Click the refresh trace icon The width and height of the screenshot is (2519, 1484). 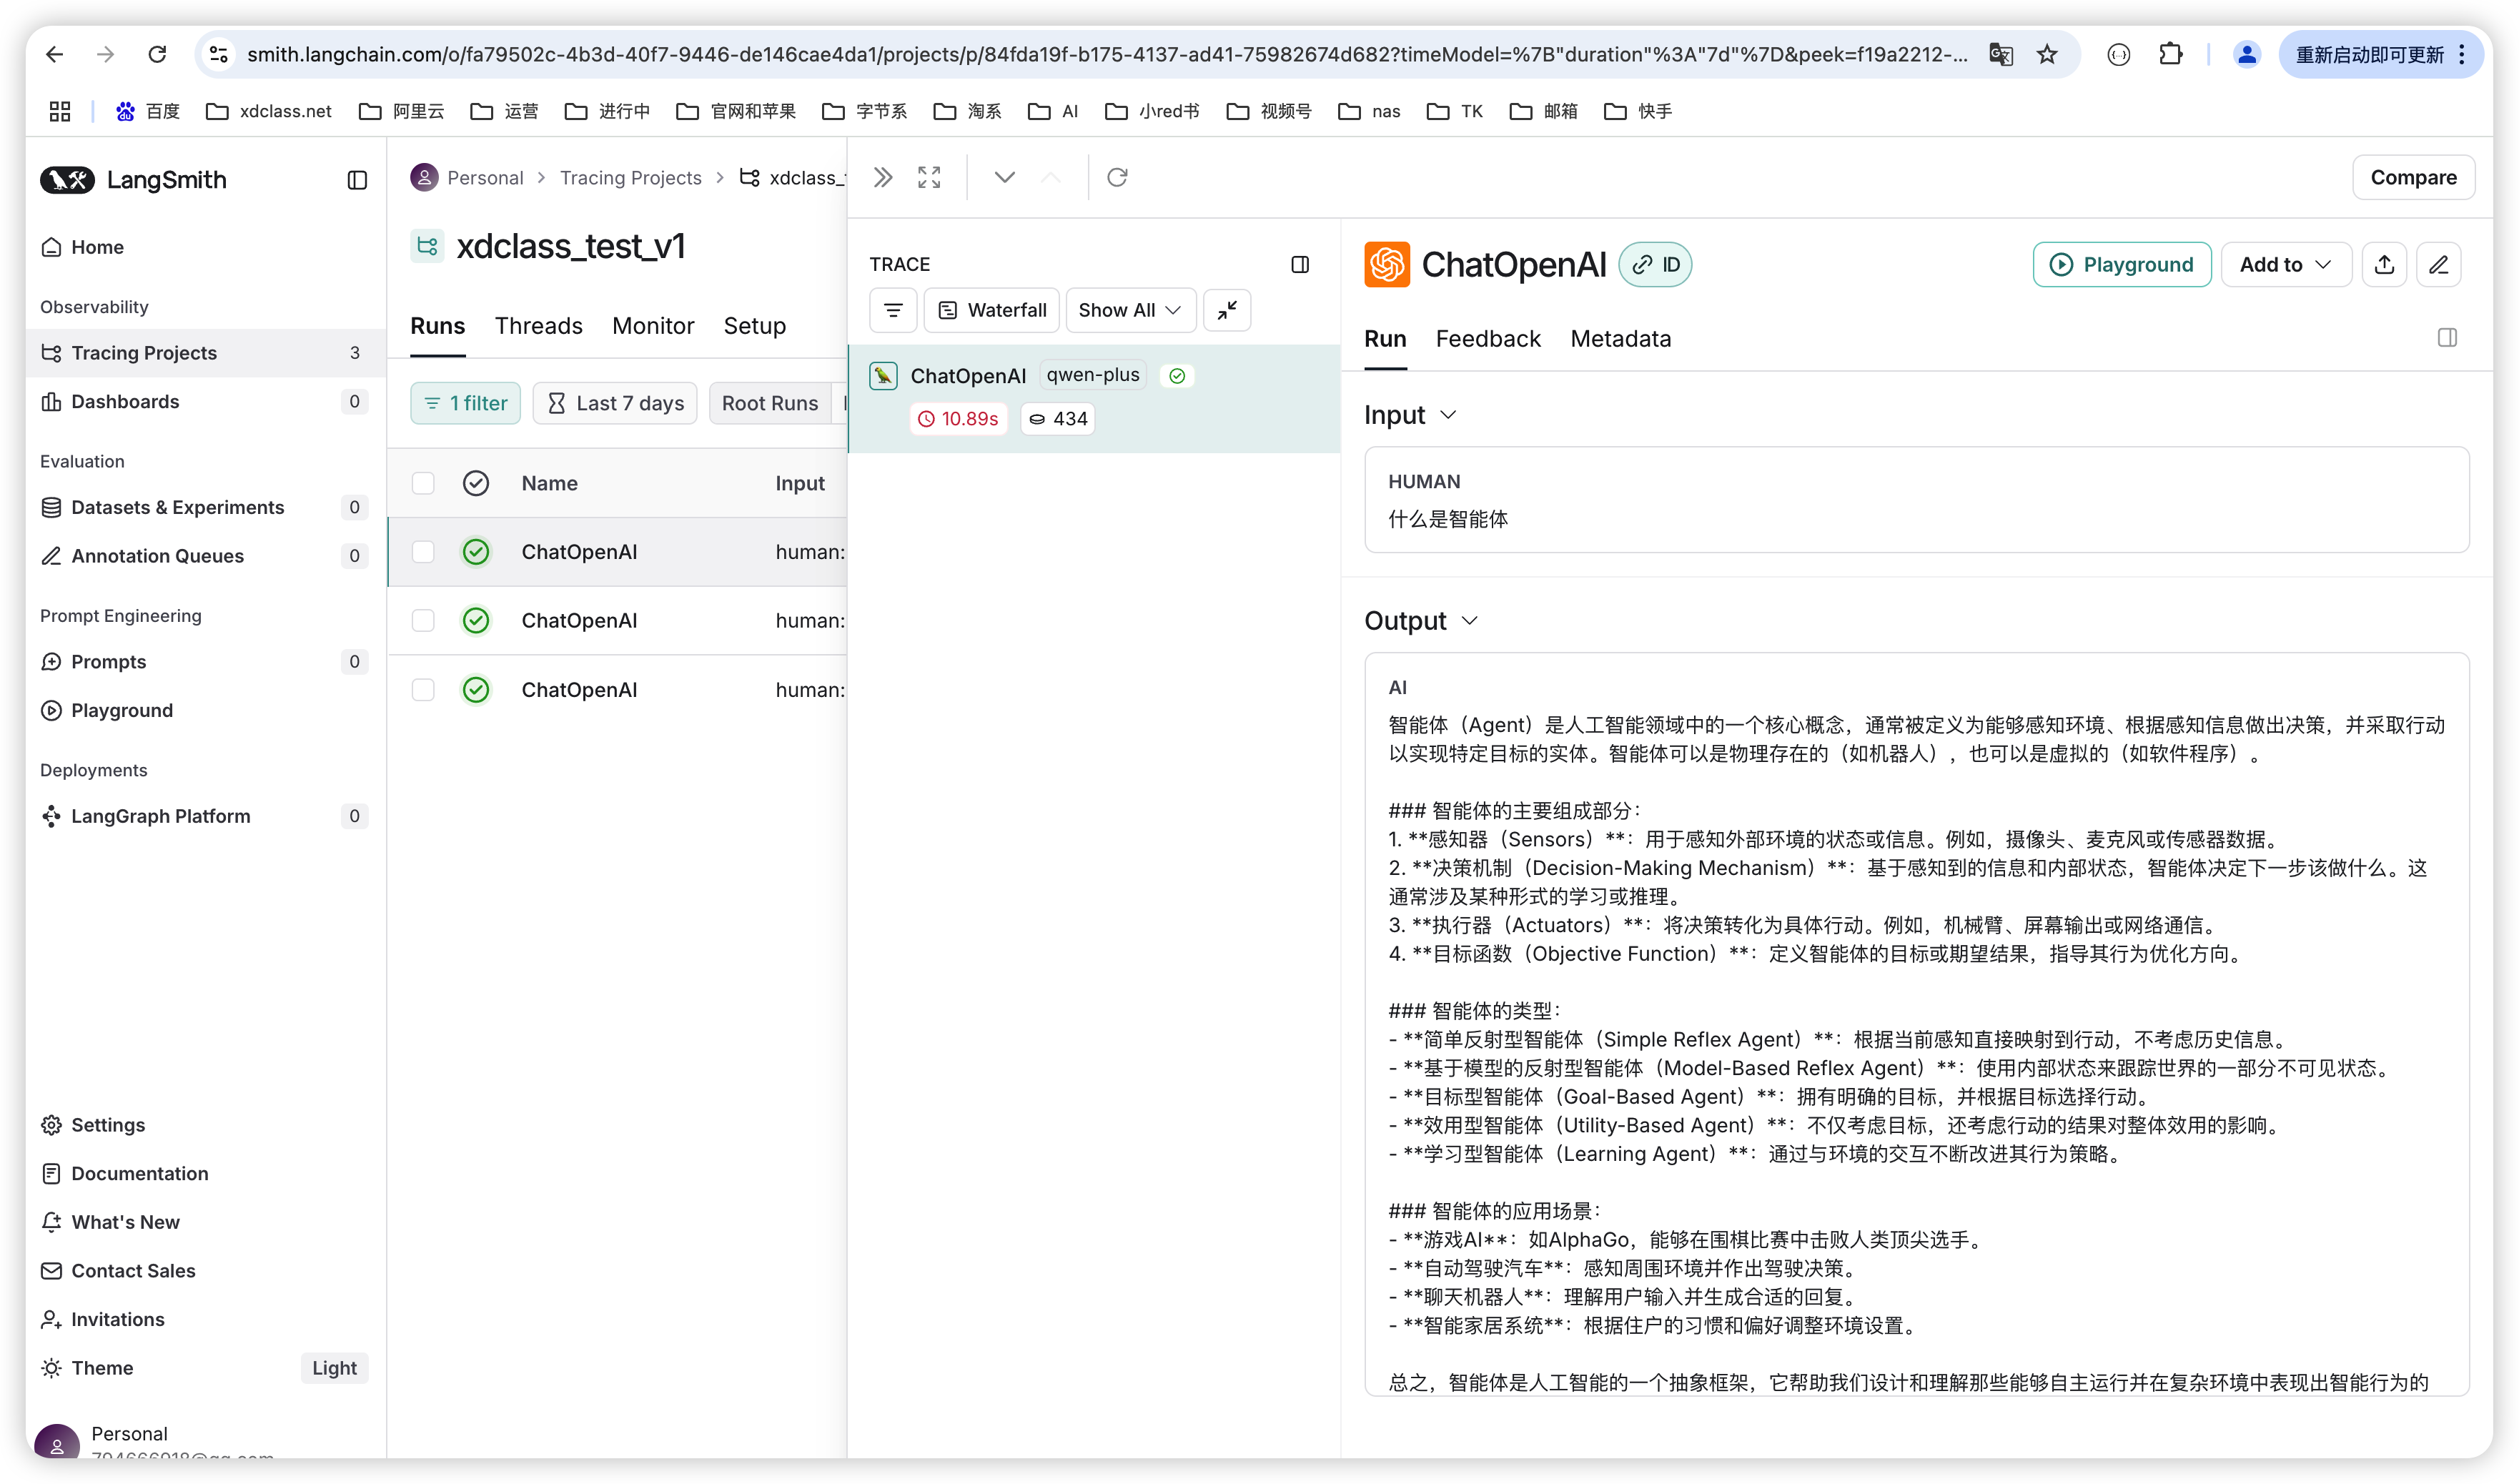pyautogui.click(x=1117, y=177)
